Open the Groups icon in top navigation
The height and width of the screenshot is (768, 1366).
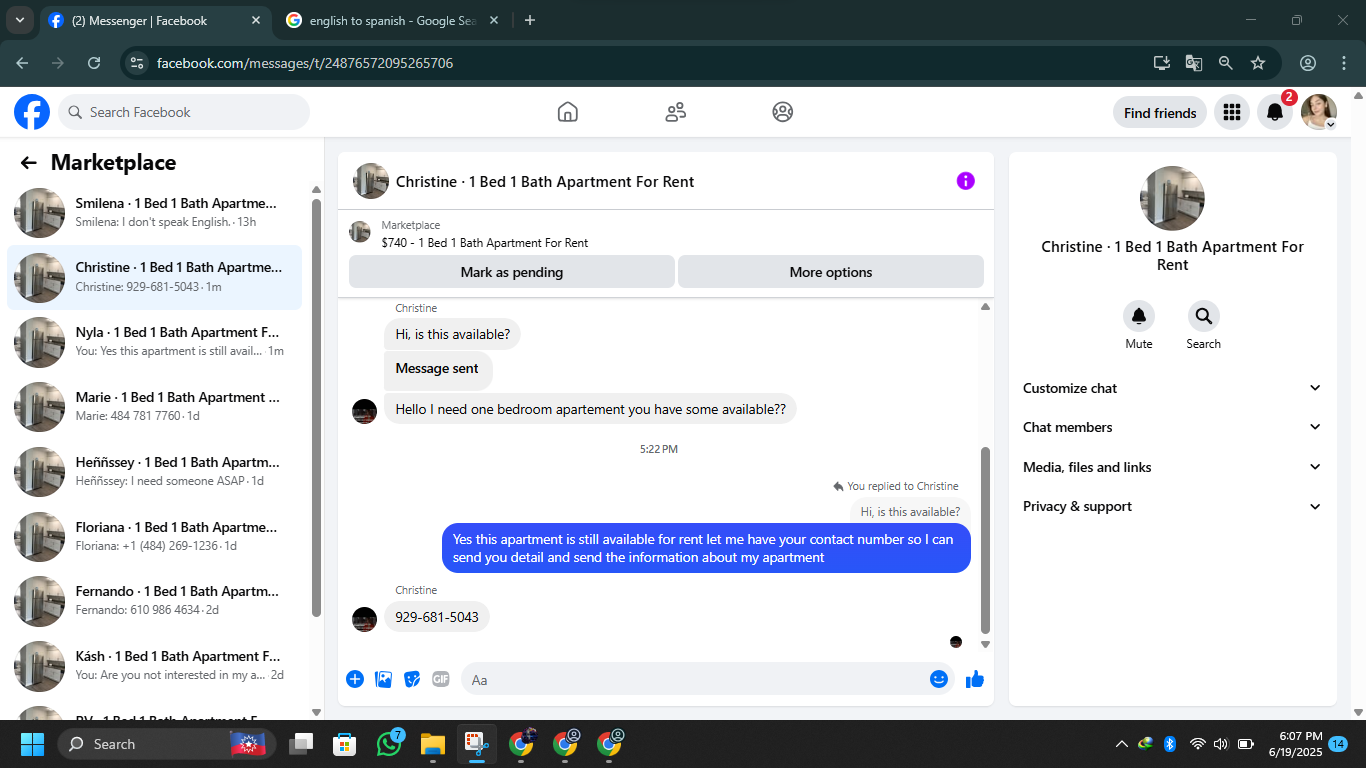tap(783, 112)
